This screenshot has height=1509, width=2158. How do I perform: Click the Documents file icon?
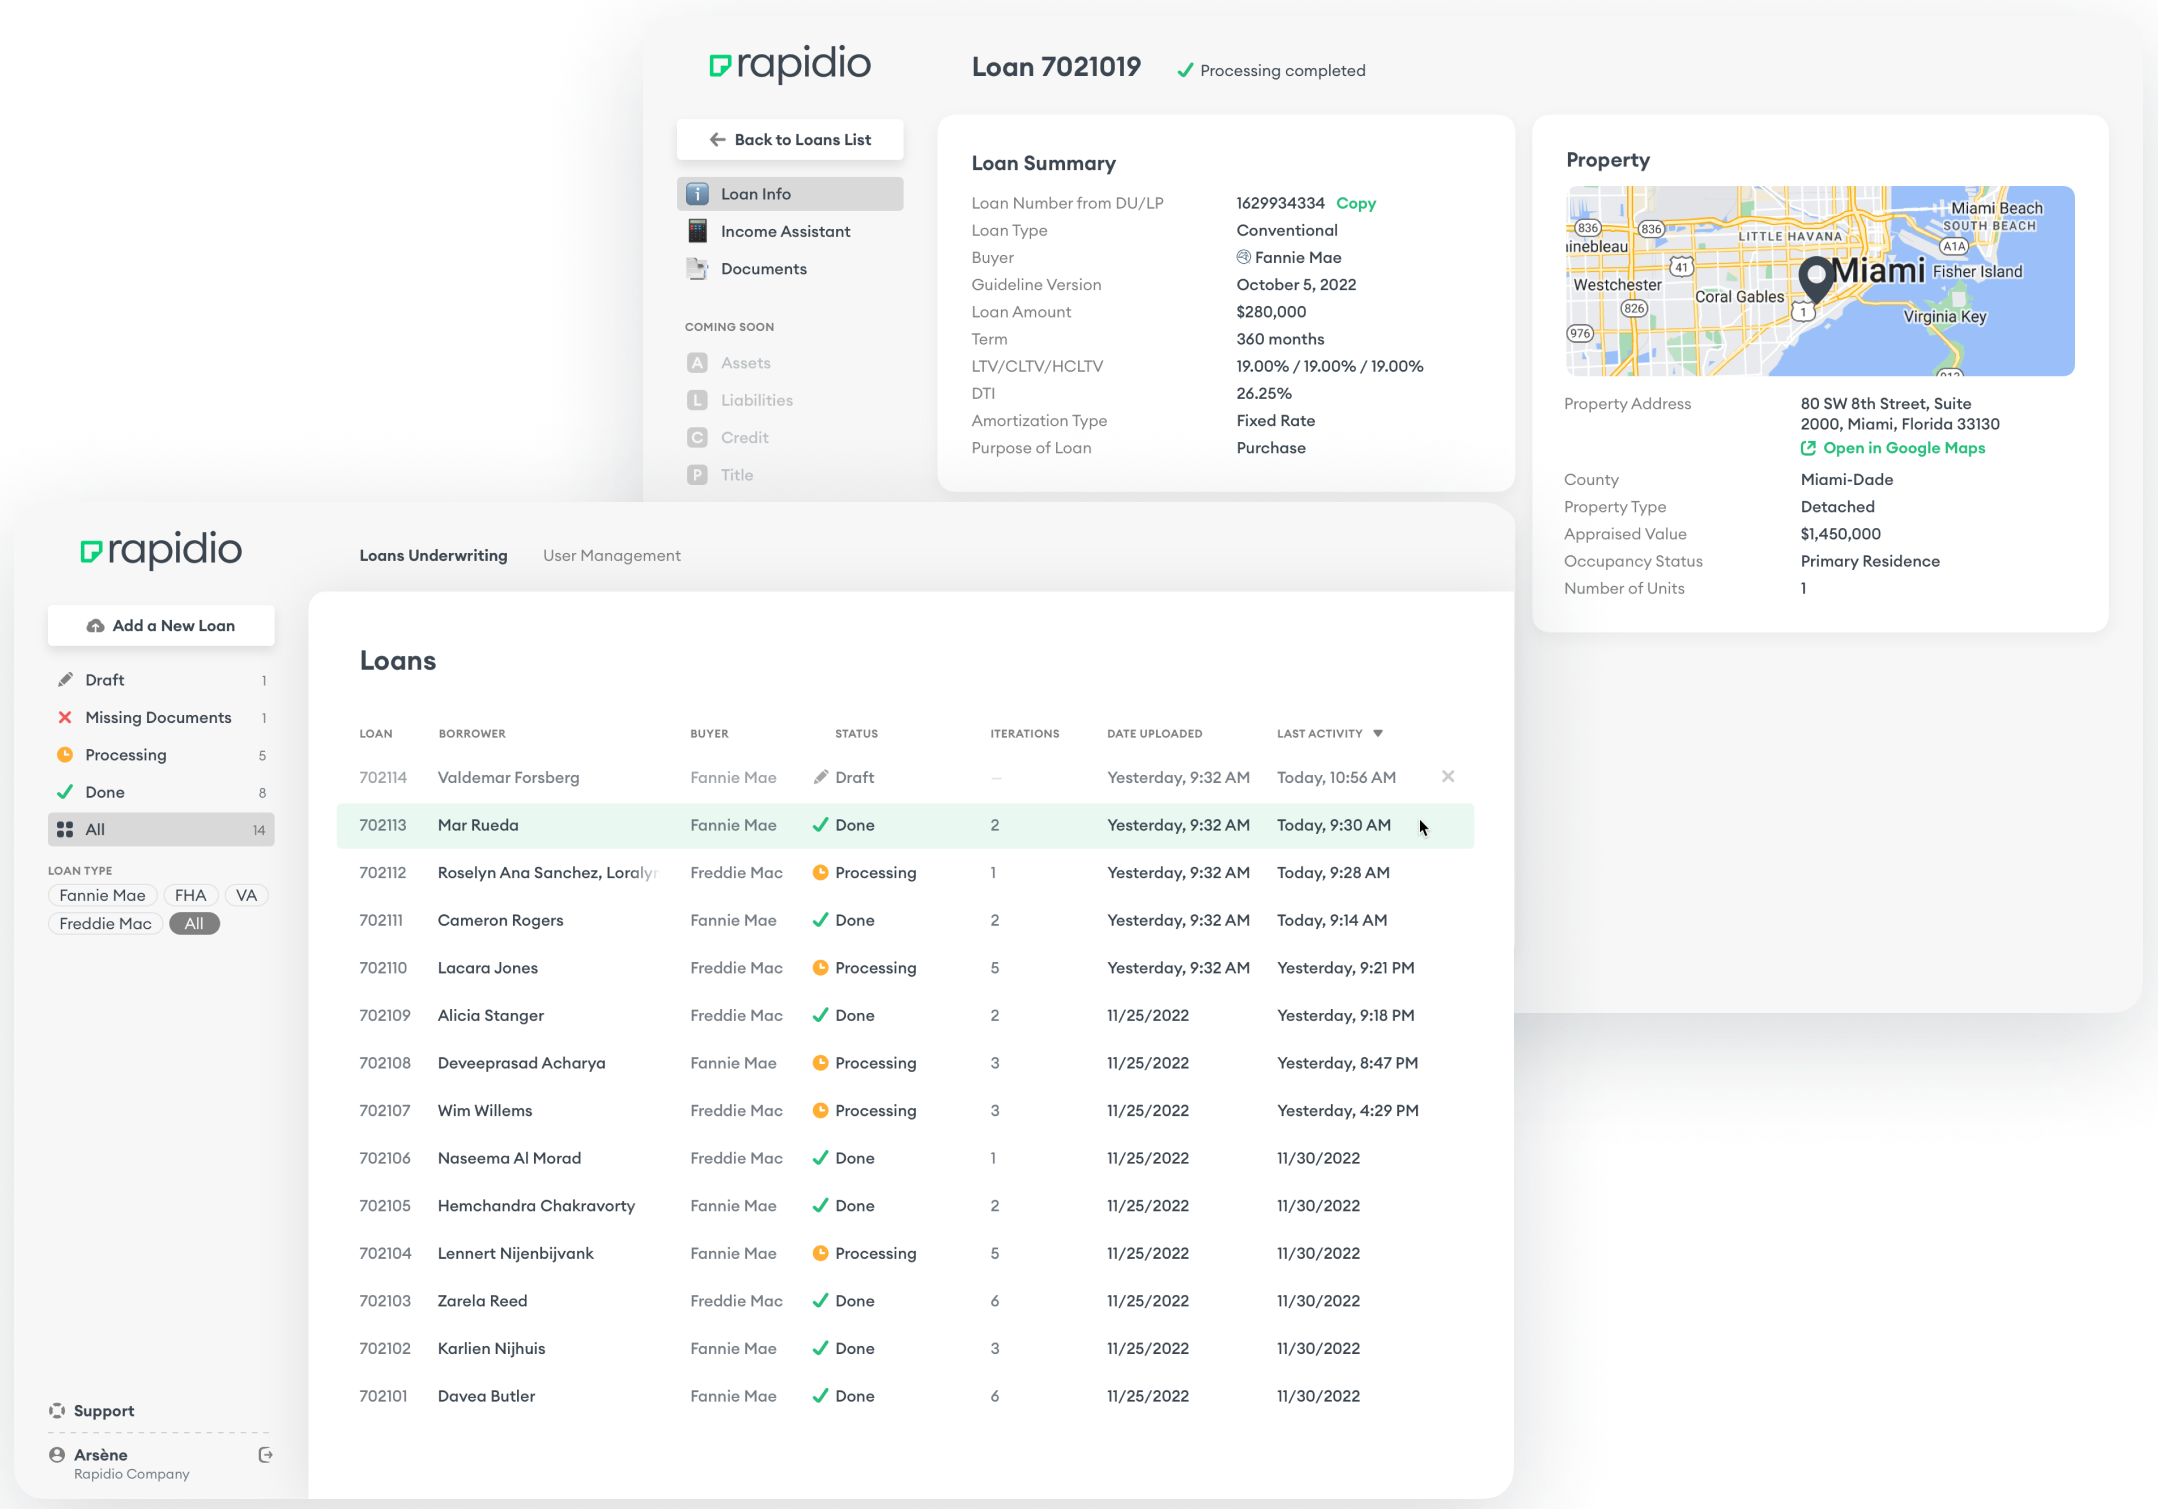click(x=697, y=269)
